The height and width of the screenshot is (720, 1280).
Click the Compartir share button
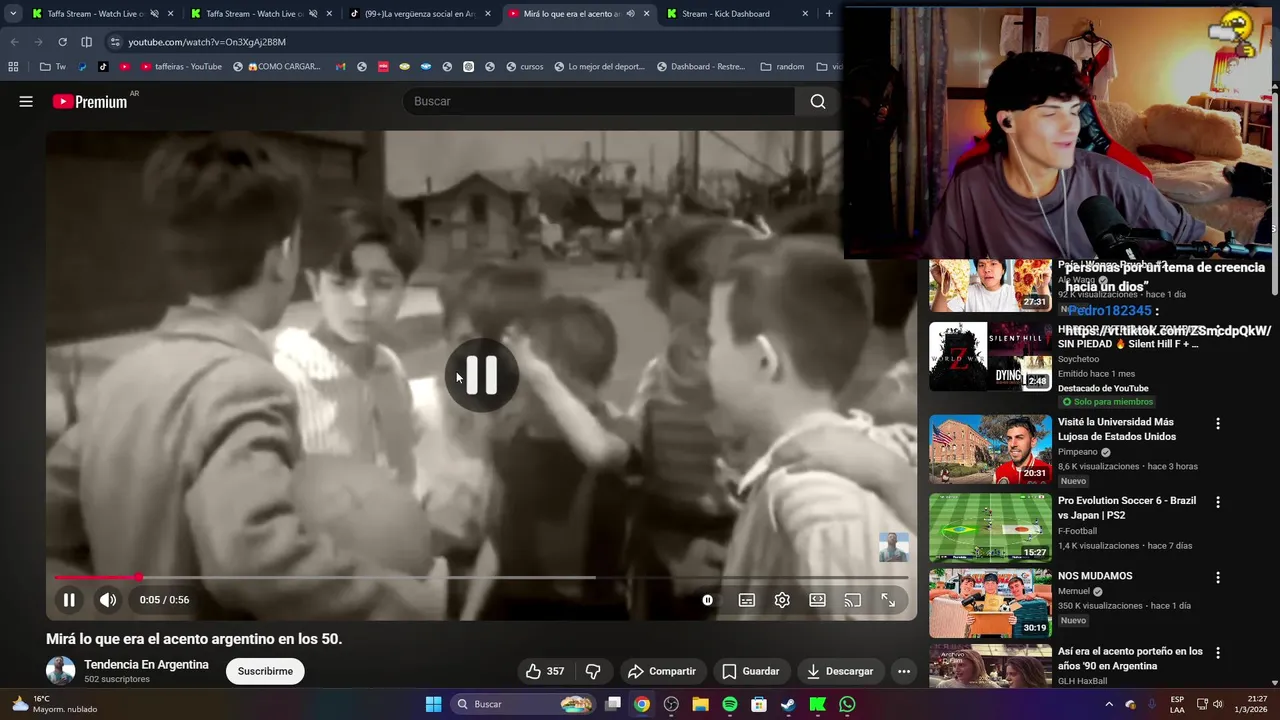661,671
